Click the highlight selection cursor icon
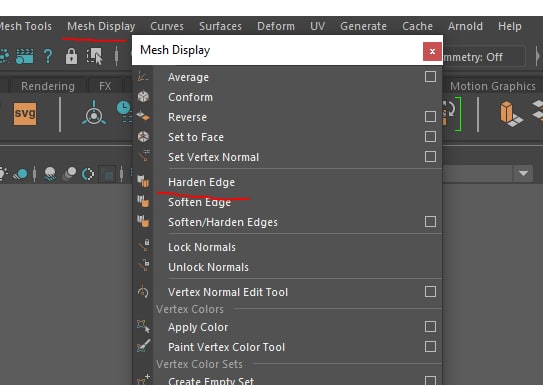This screenshot has width=543, height=385. tap(94, 56)
